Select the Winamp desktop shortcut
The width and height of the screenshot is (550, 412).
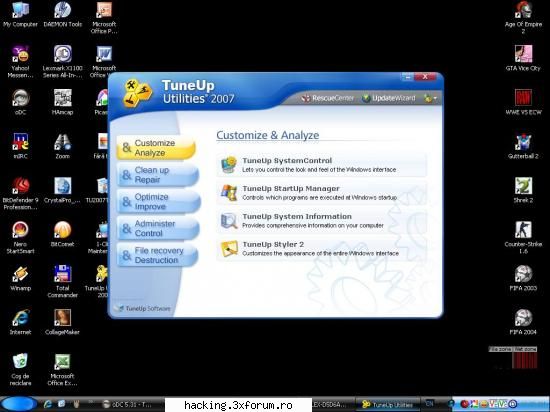pos(20,279)
